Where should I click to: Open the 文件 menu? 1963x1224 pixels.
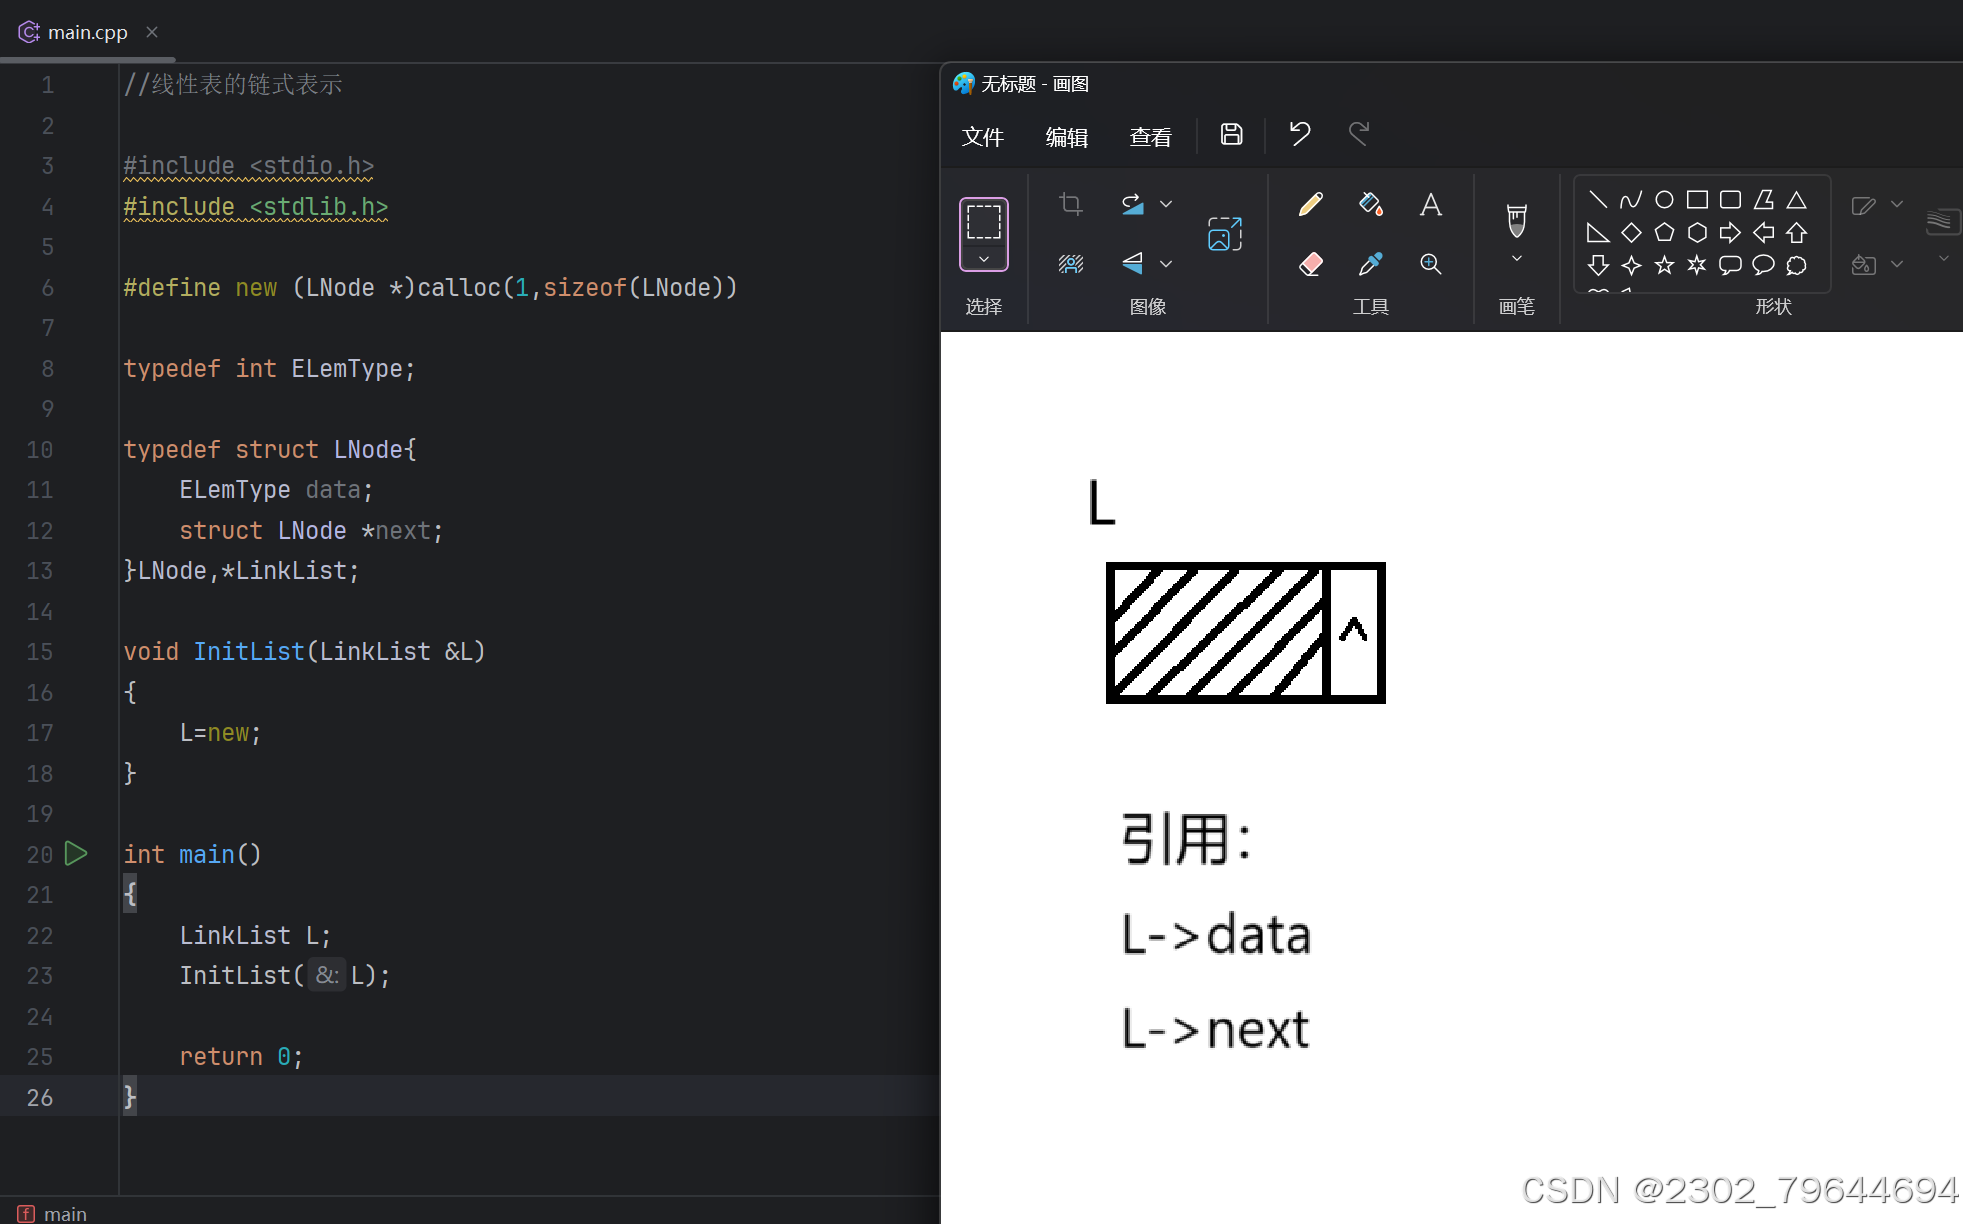point(982,137)
